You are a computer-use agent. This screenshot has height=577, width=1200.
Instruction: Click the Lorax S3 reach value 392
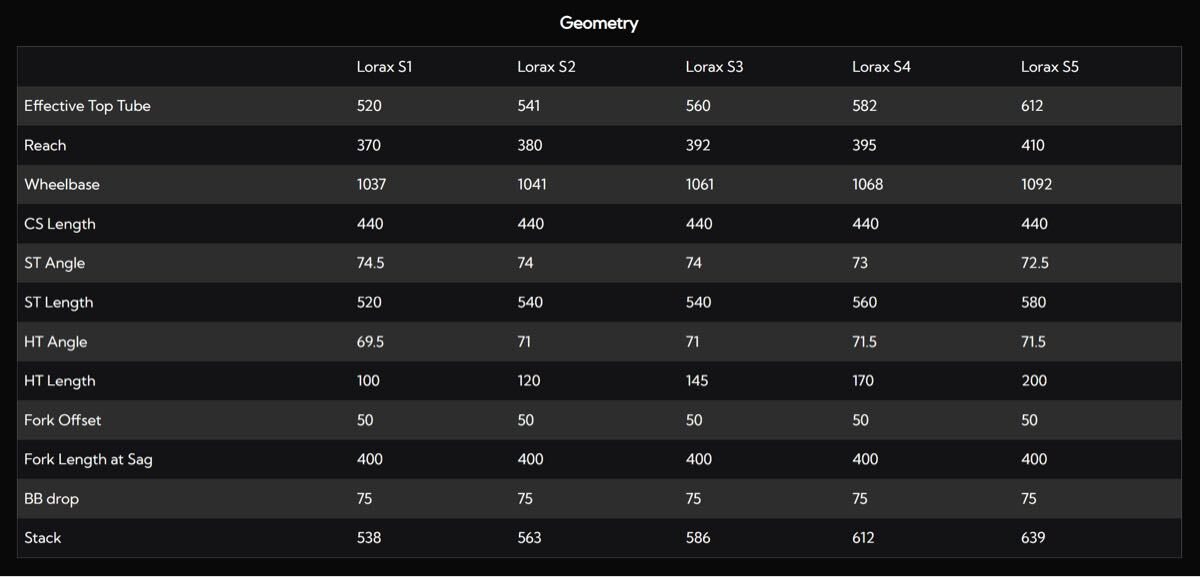tap(698, 145)
